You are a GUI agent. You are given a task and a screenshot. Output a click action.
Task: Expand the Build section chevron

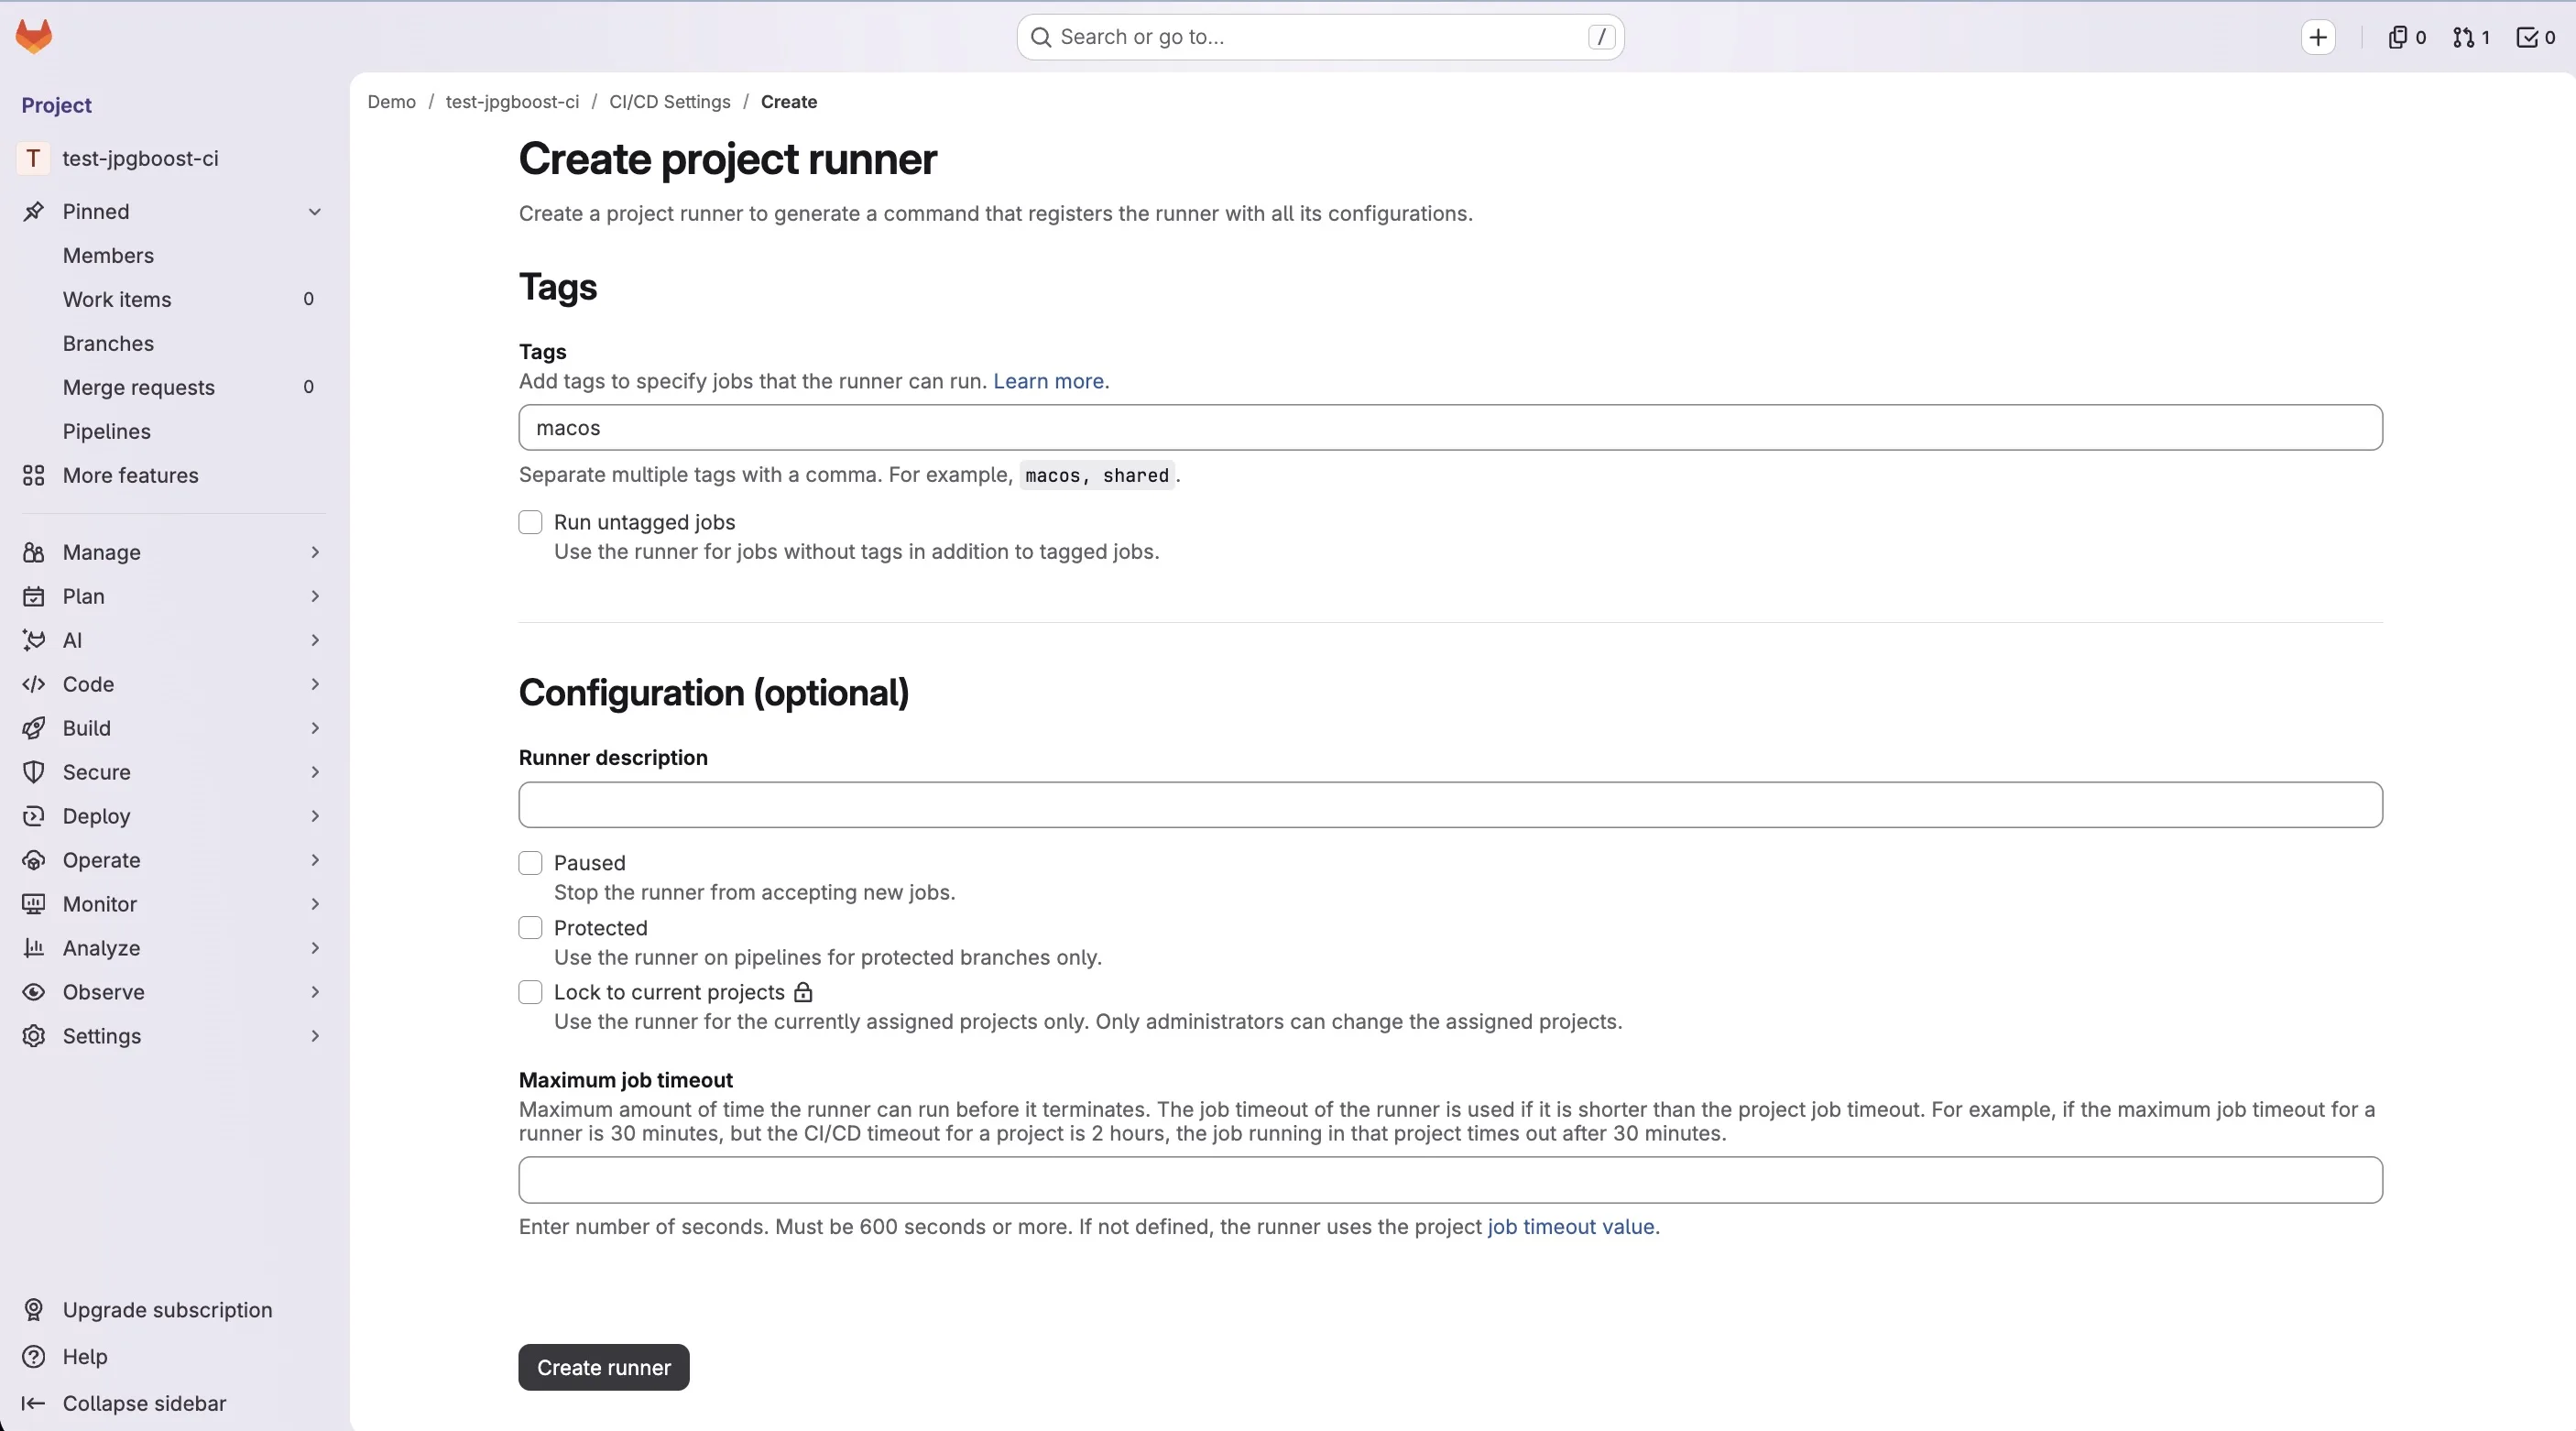tap(315, 728)
